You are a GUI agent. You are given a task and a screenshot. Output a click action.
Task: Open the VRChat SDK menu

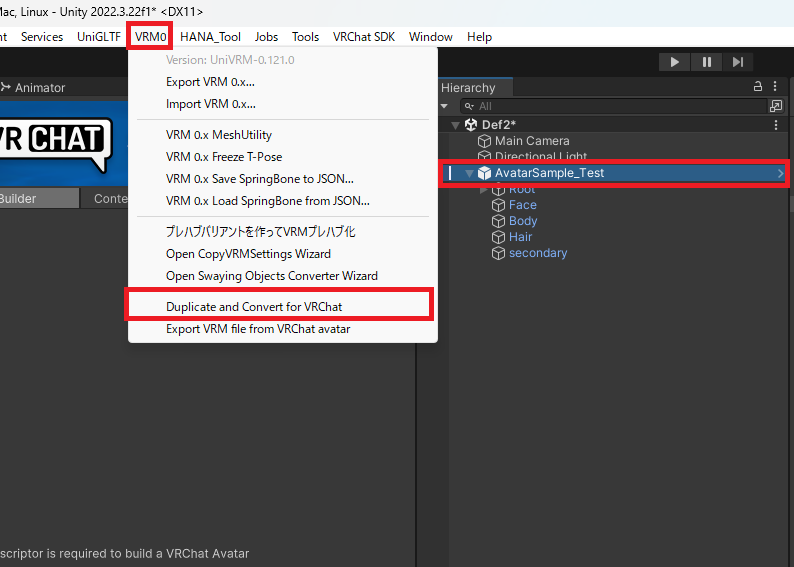[364, 37]
